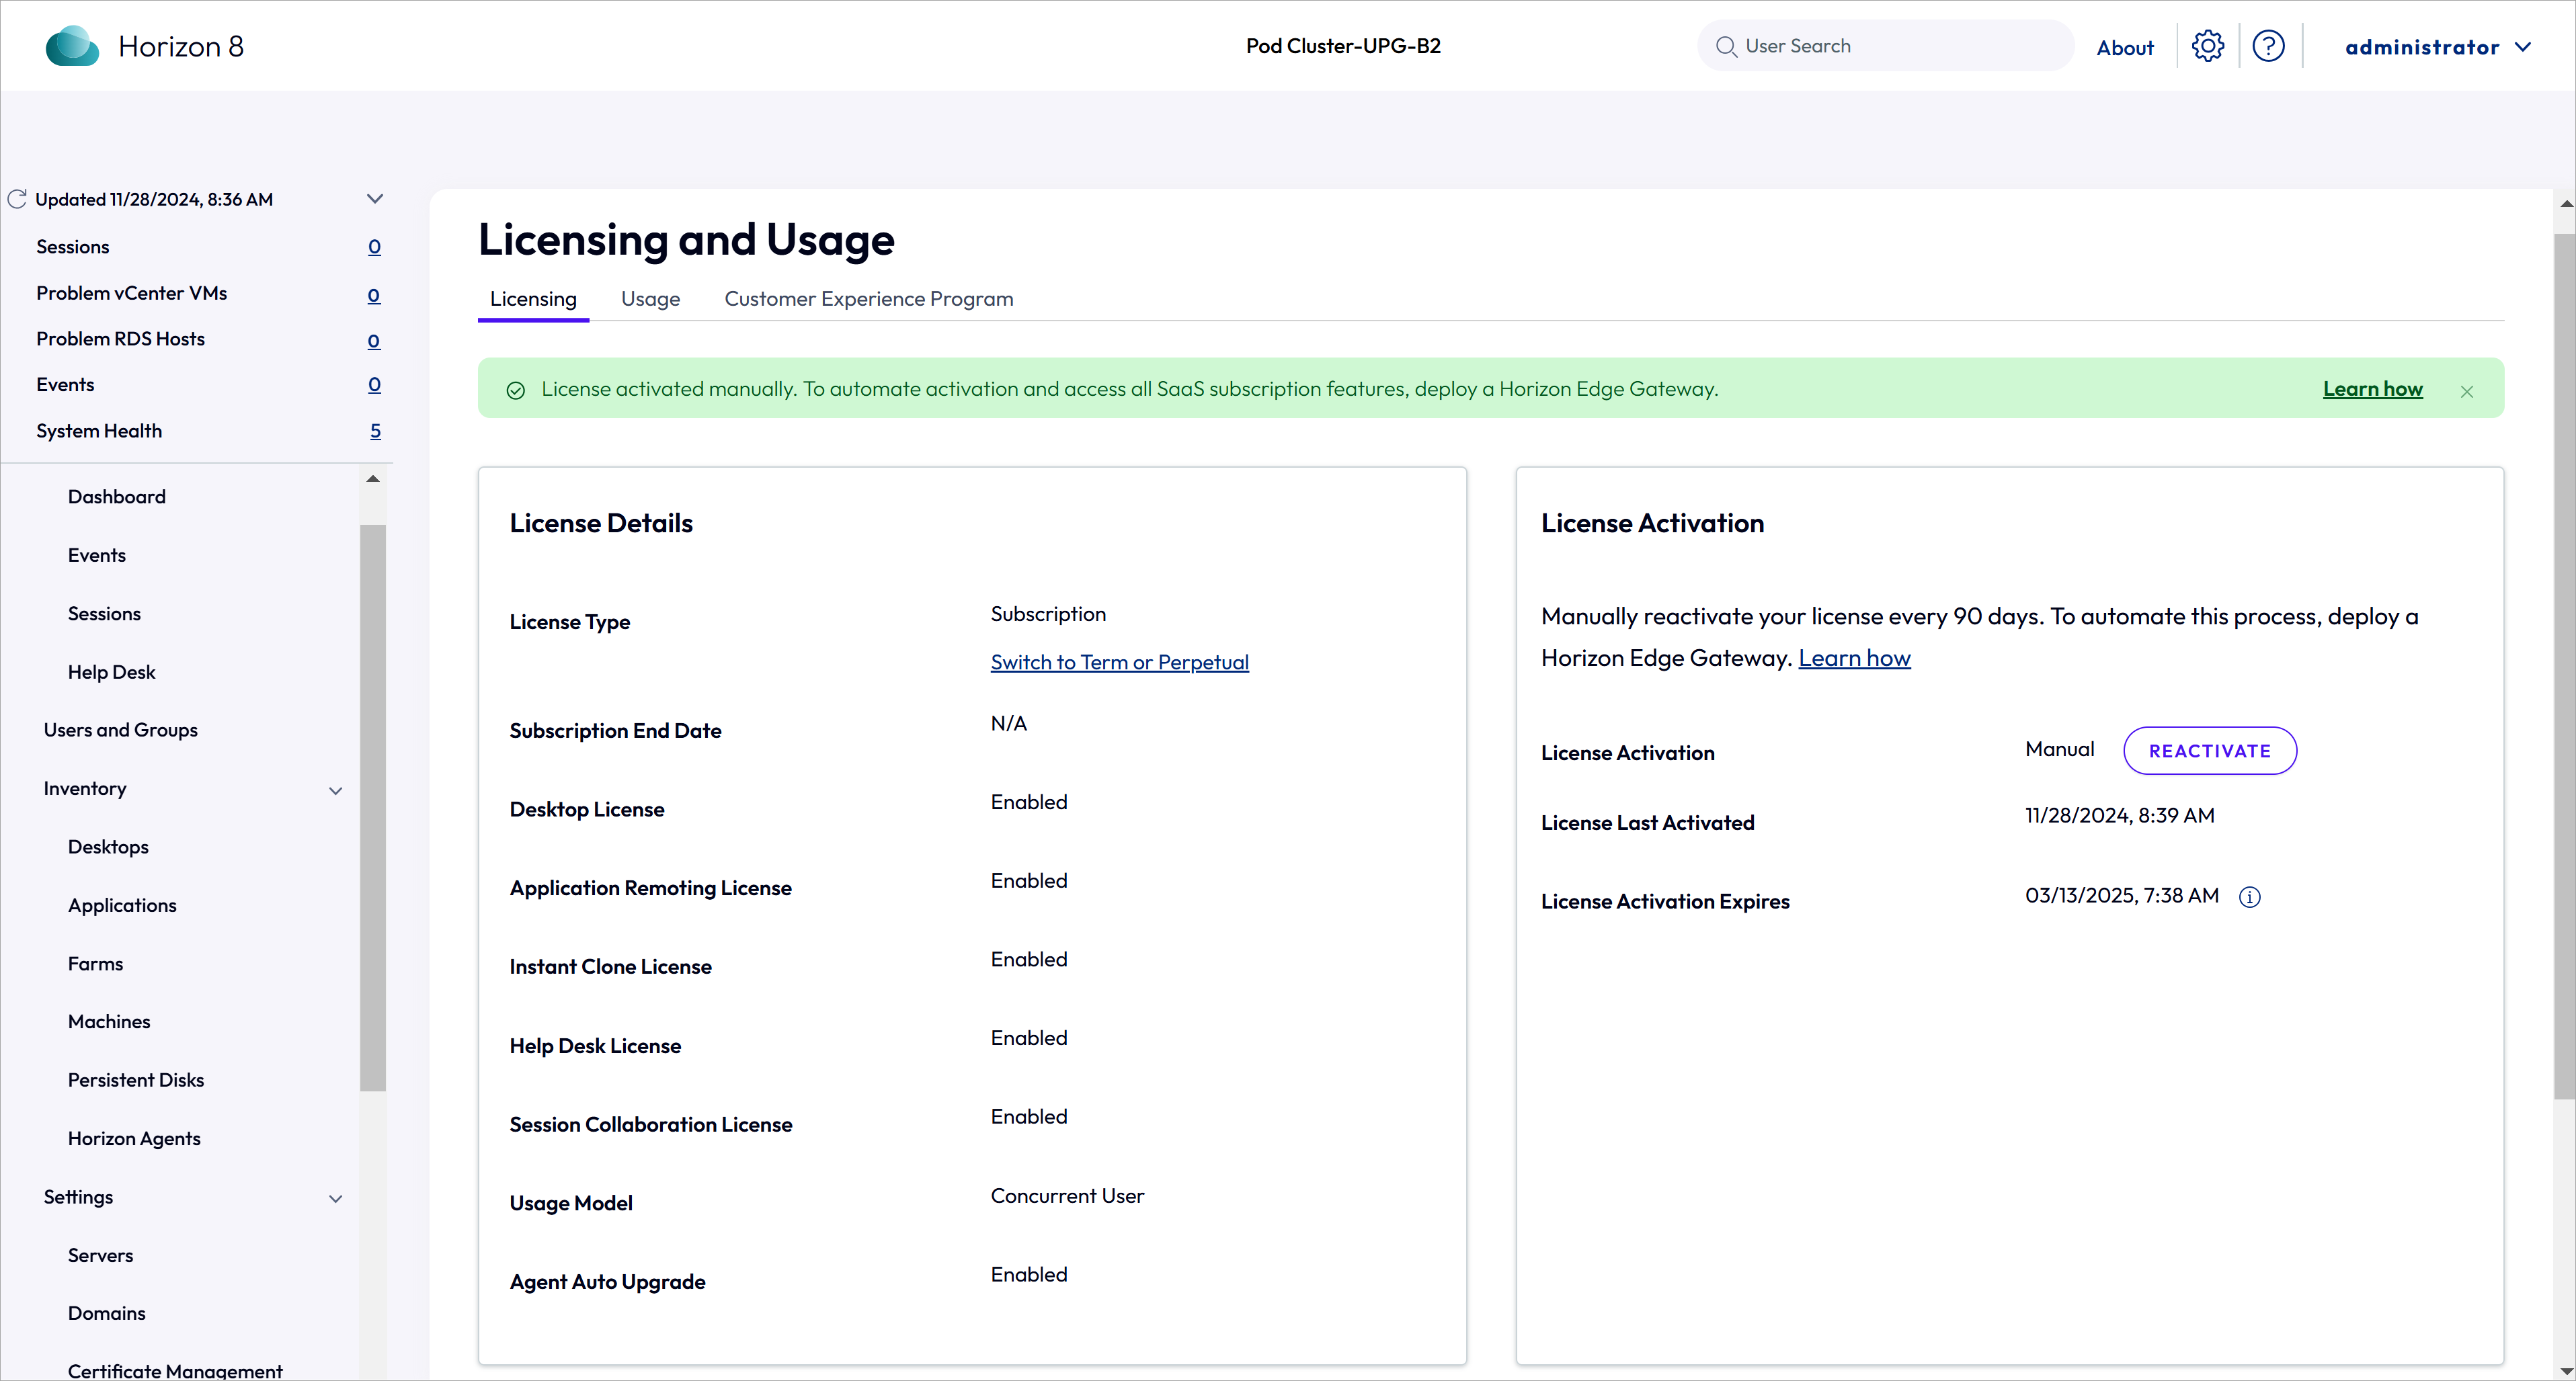Open Events in the navigation menu
Viewport: 2576px width, 1381px height.
click(x=97, y=555)
